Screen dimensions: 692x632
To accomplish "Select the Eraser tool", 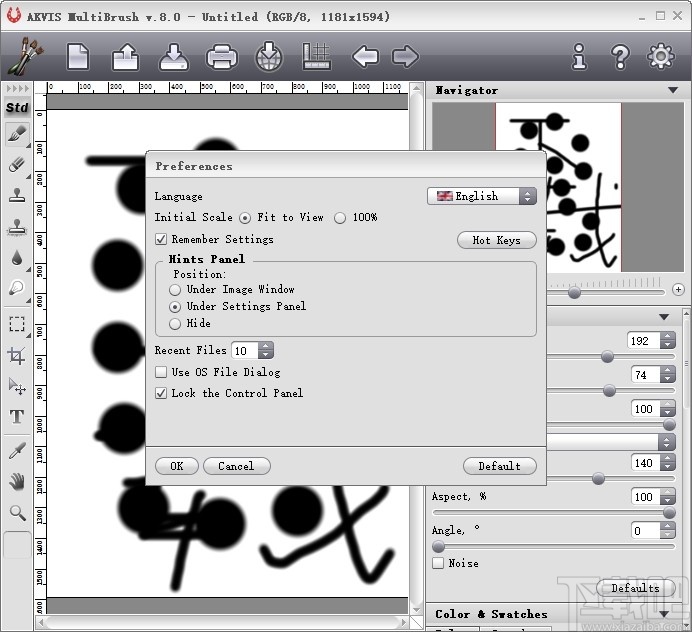I will (x=17, y=165).
